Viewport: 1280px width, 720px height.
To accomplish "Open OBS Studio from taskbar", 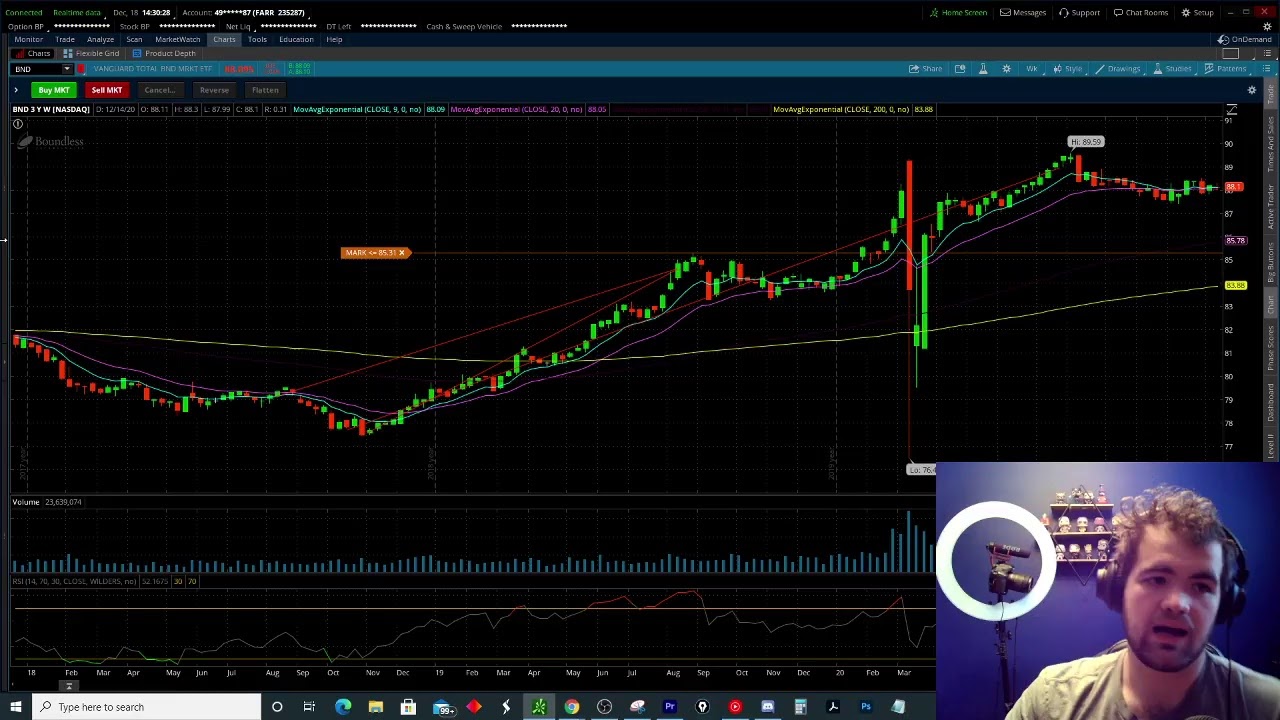I will 604,707.
